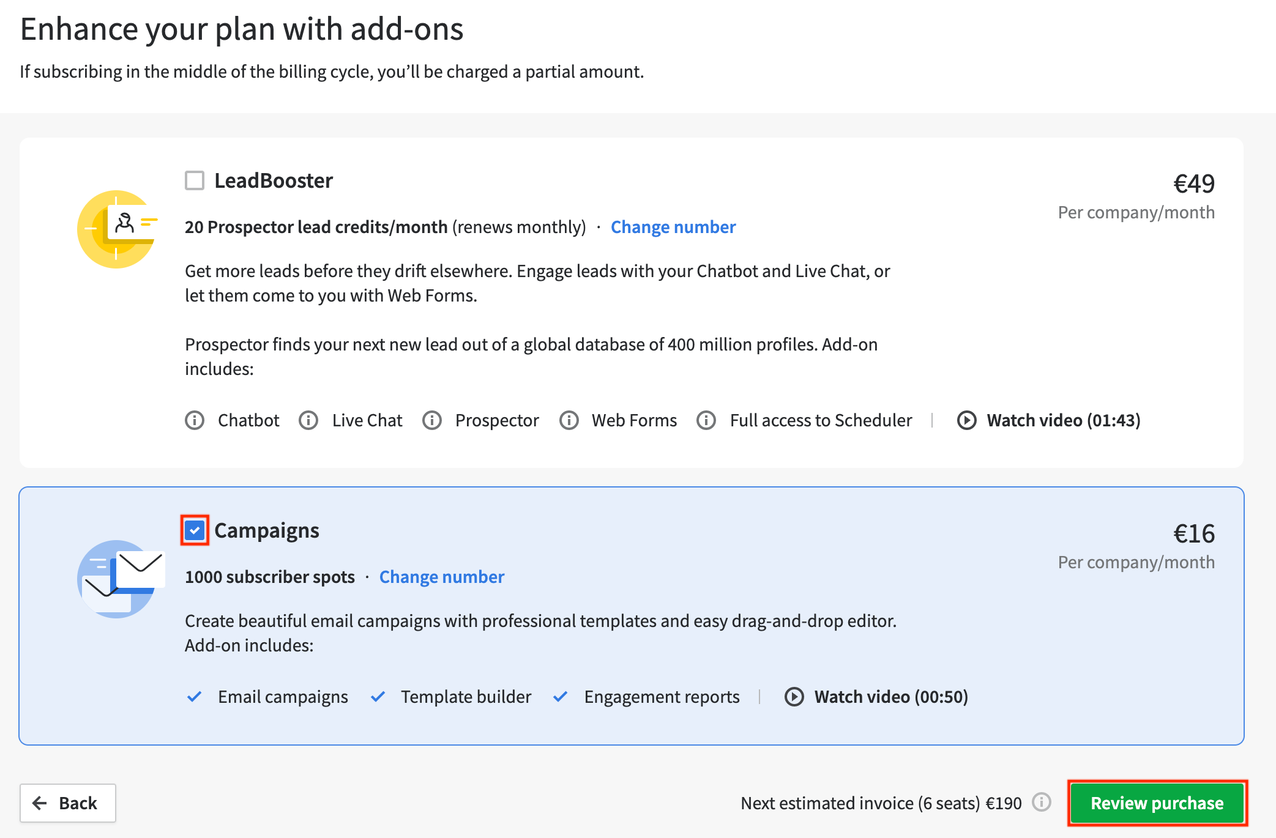The image size is (1276, 838).
Task: Open the 'Watch video (00:50)' link
Action: [891, 697]
